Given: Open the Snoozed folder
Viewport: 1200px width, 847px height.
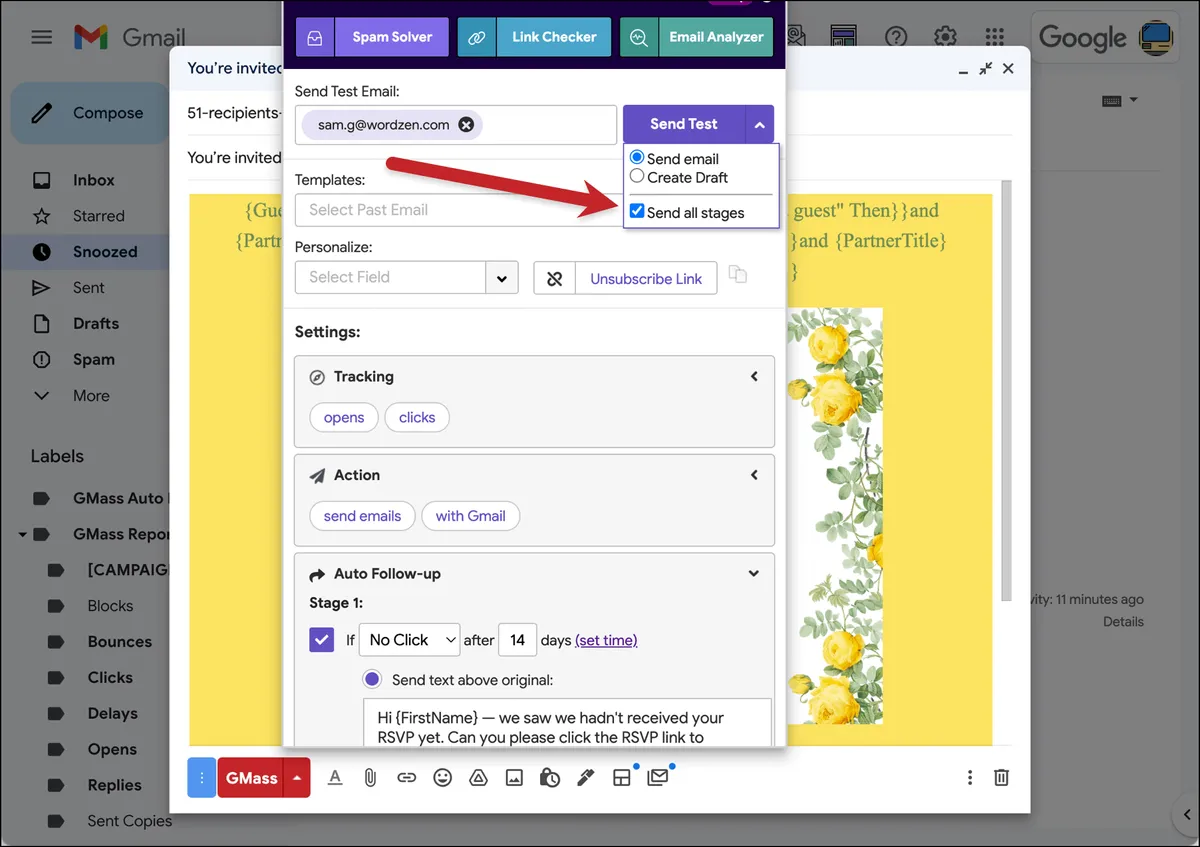Looking at the screenshot, I should coord(105,252).
